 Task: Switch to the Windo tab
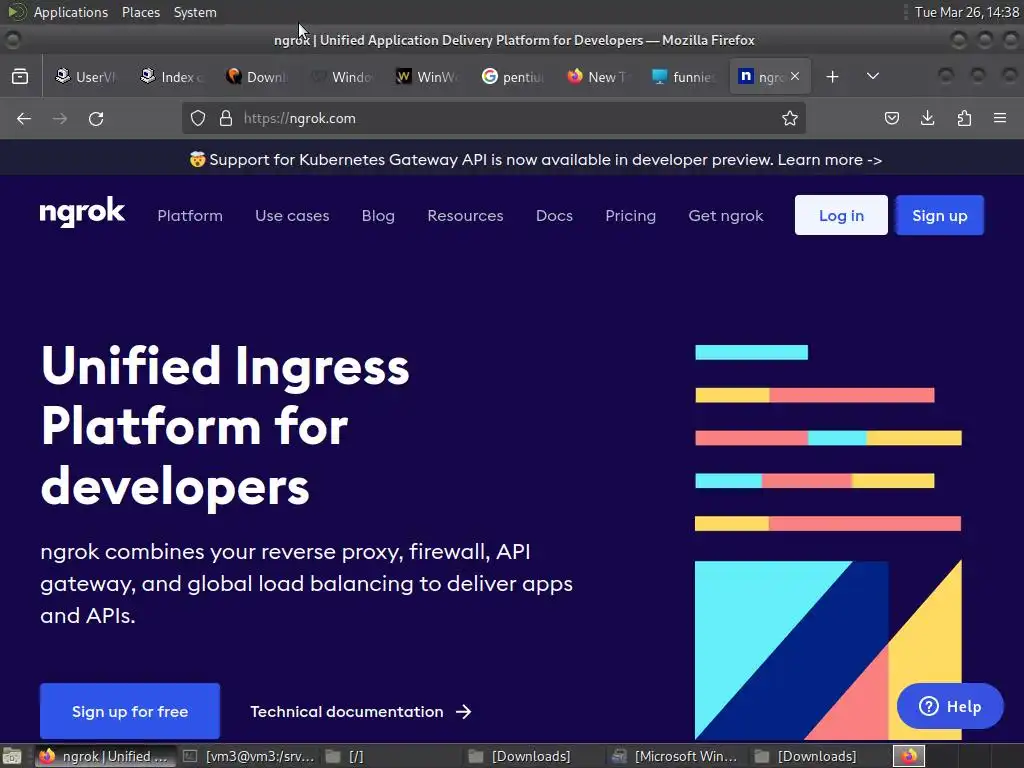(342, 76)
